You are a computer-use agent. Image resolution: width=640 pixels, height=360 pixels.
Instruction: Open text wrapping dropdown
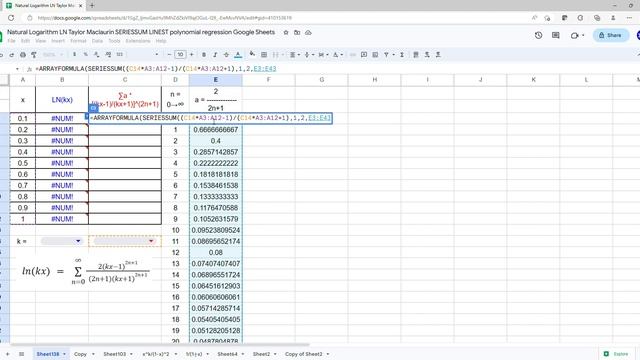click(x=322, y=55)
